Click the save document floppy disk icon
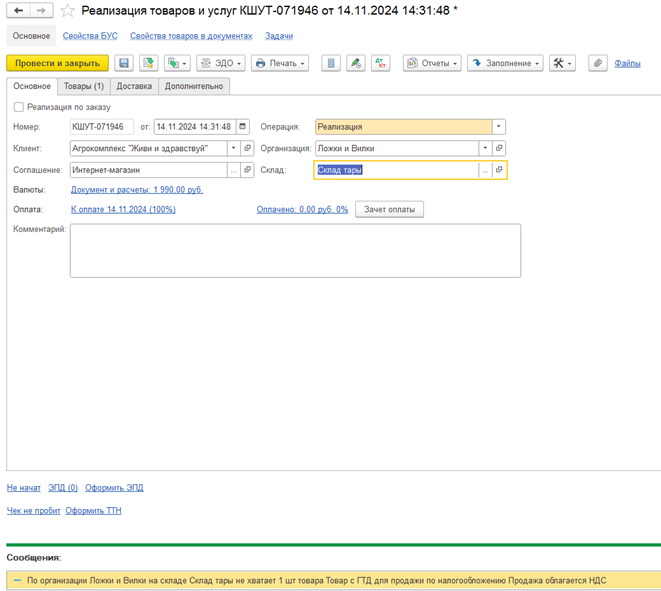Image resolution: width=661 pixels, height=591 pixels. [x=124, y=63]
